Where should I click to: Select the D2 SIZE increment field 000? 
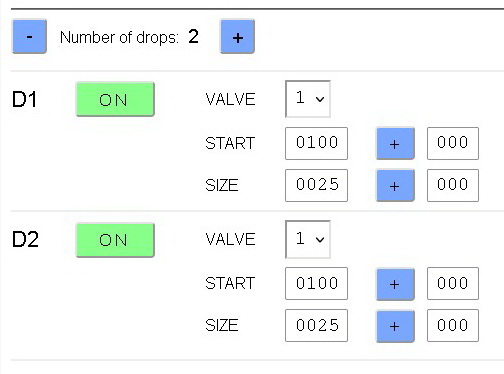(453, 326)
